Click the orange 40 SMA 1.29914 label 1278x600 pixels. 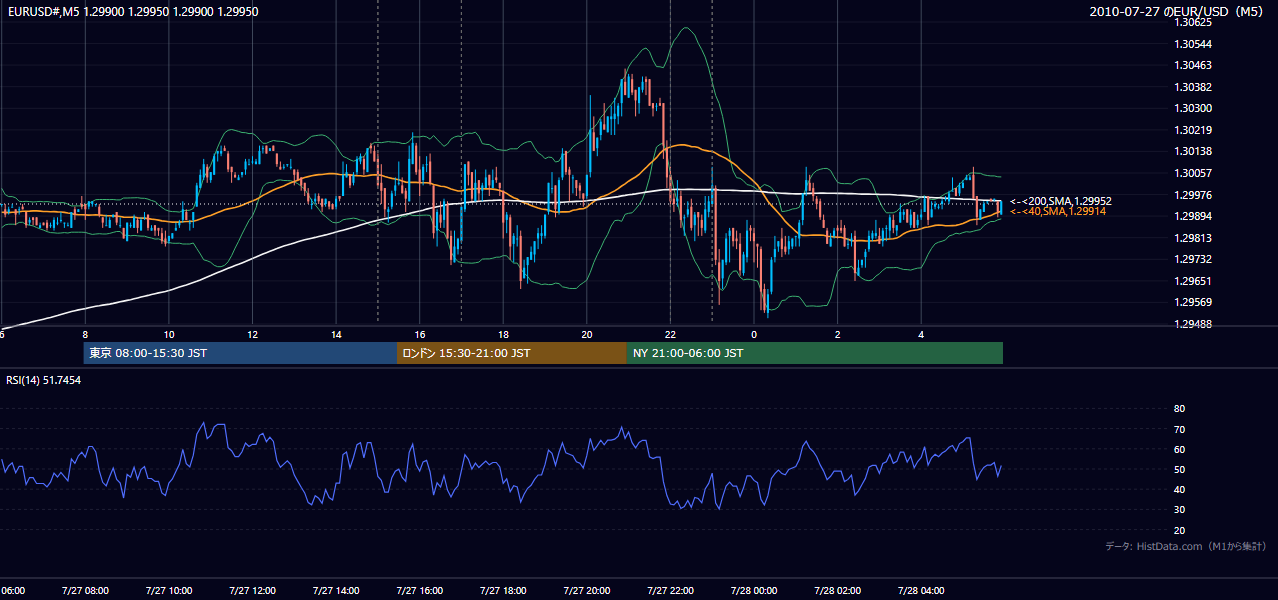(x=1058, y=211)
